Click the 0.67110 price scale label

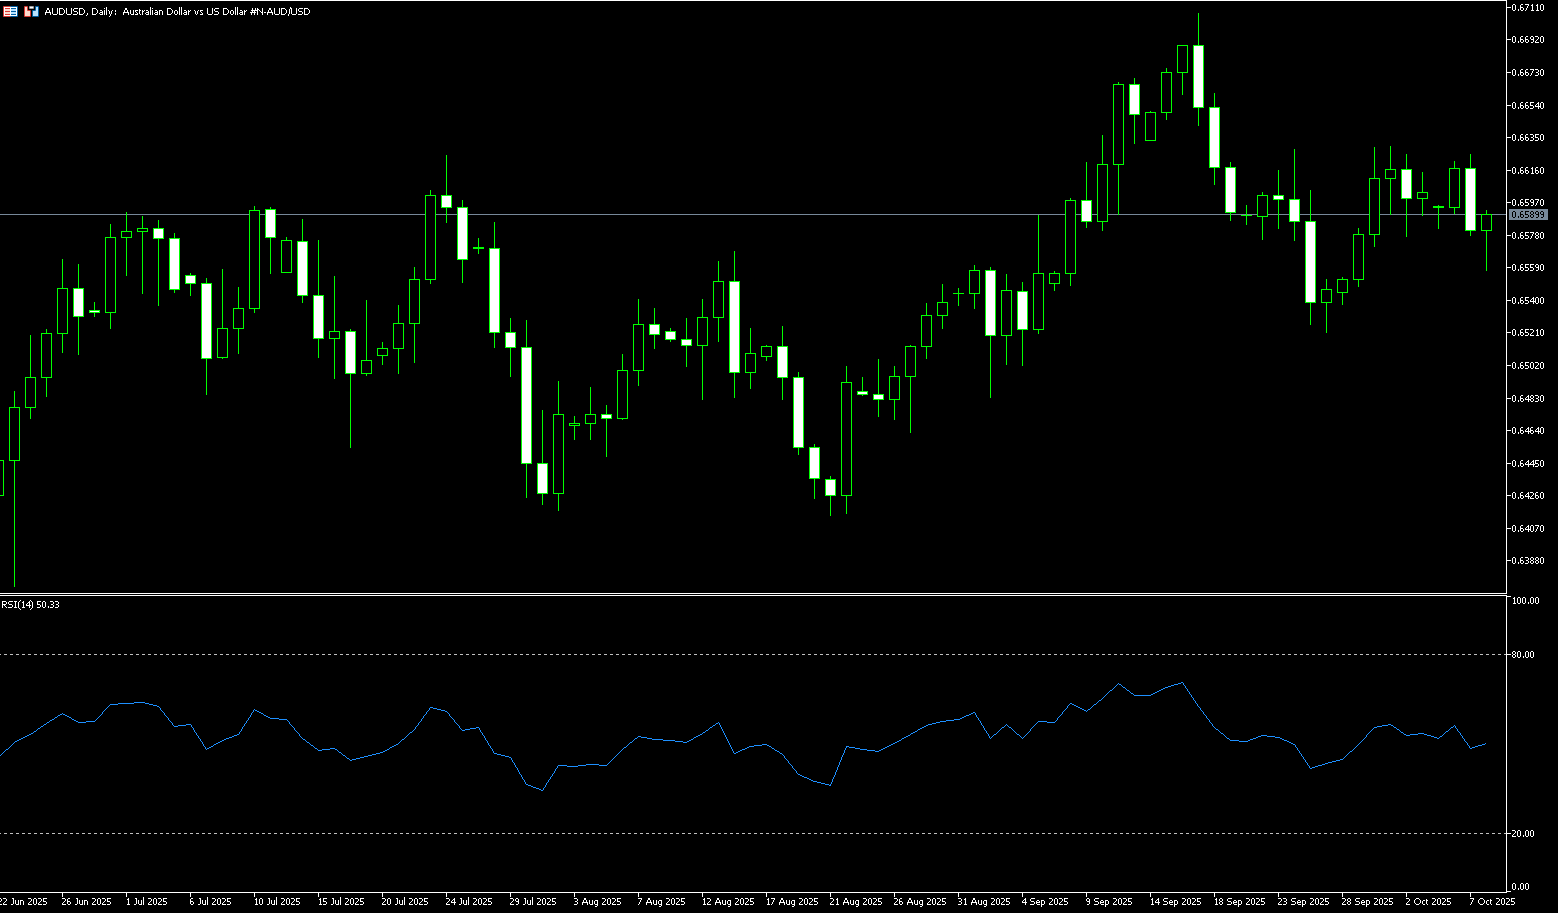(1529, 8)
